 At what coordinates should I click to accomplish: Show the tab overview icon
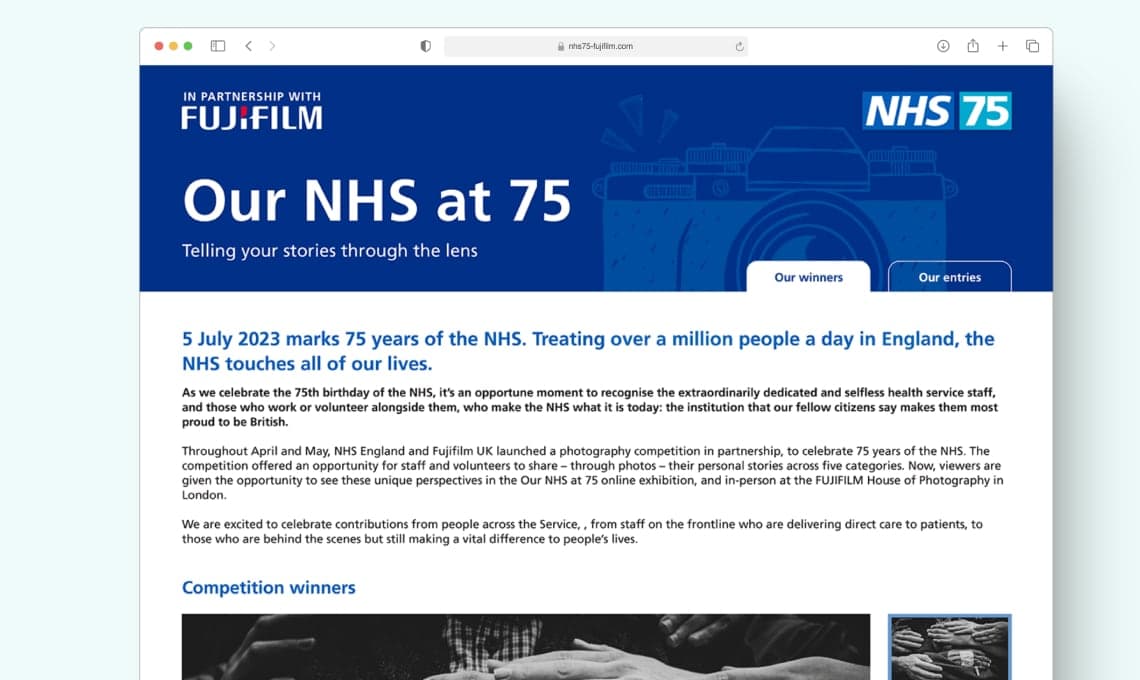tap(1032, 46)
